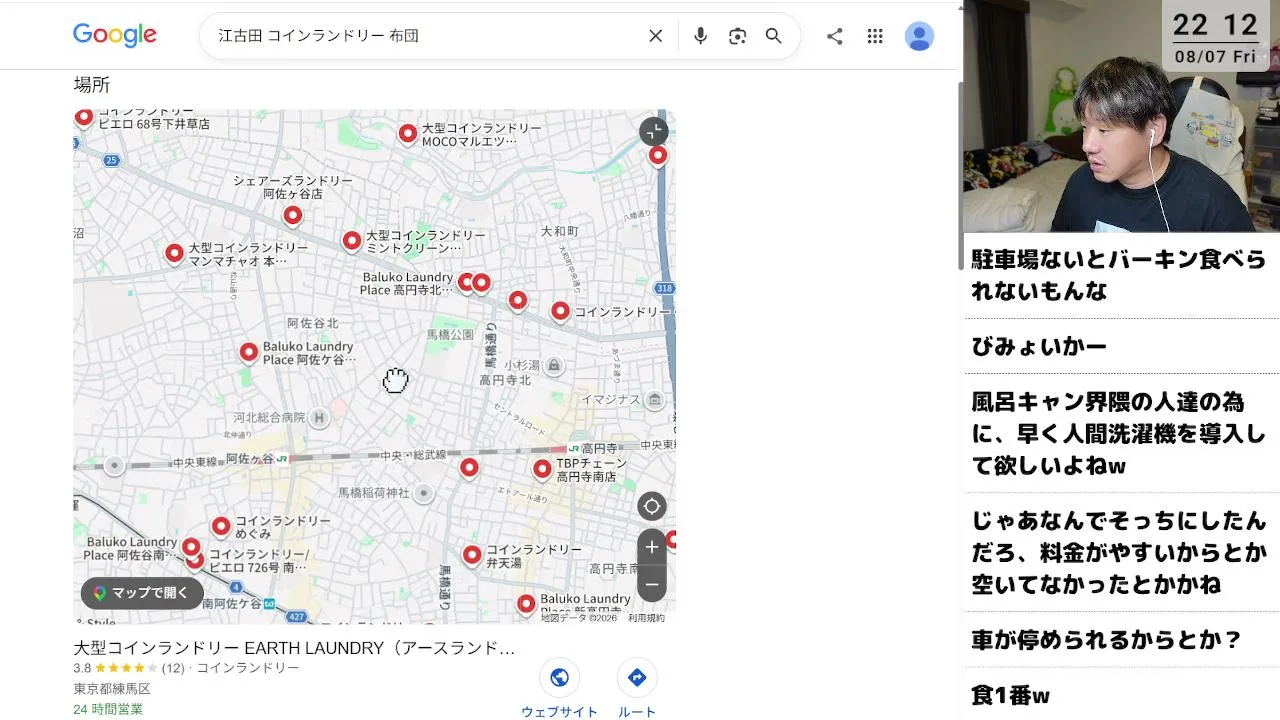This screenshot has height=720, width=1280.
Task: Click the 小杉湯 map marker
Action: [x=554, y=366]
